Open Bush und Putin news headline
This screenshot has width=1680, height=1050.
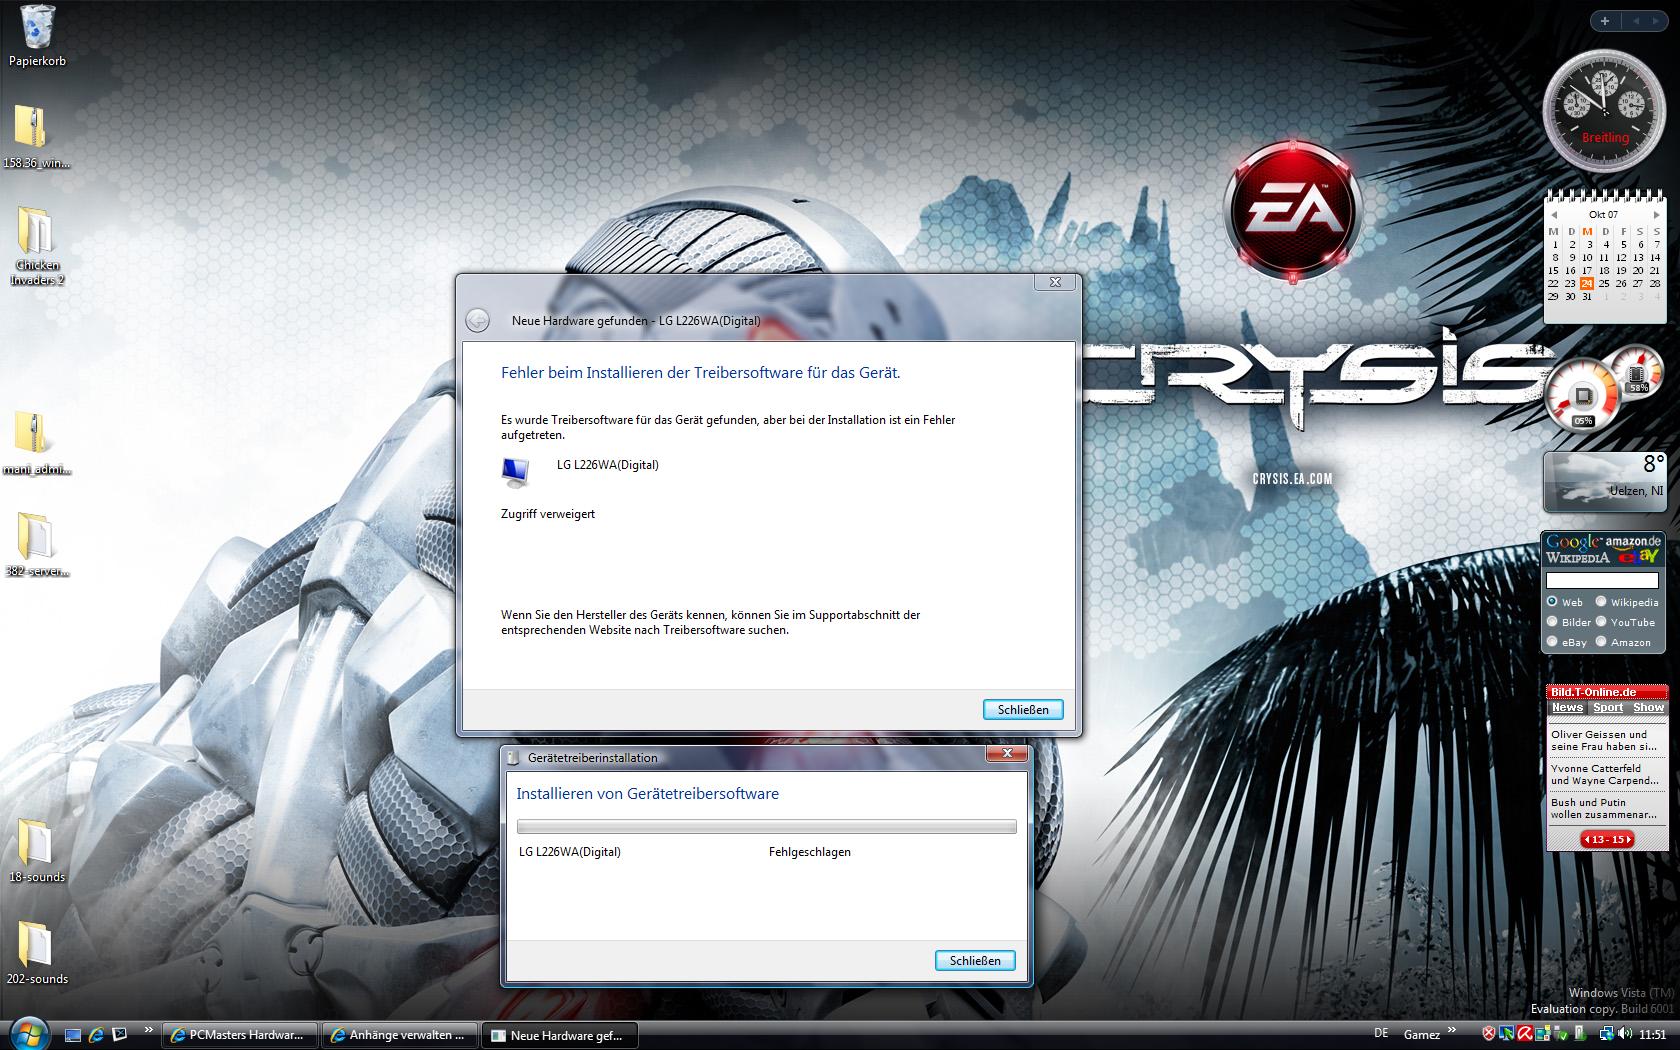pyautogui.click(x=1604, y=808)
